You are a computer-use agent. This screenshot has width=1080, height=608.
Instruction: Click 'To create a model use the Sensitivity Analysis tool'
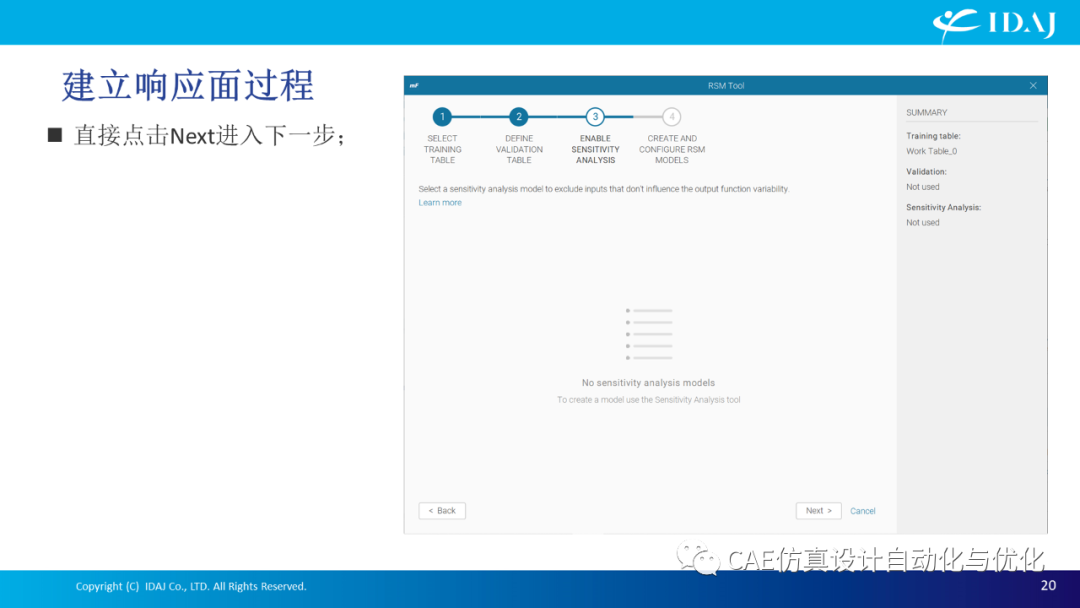click(648, 399)
